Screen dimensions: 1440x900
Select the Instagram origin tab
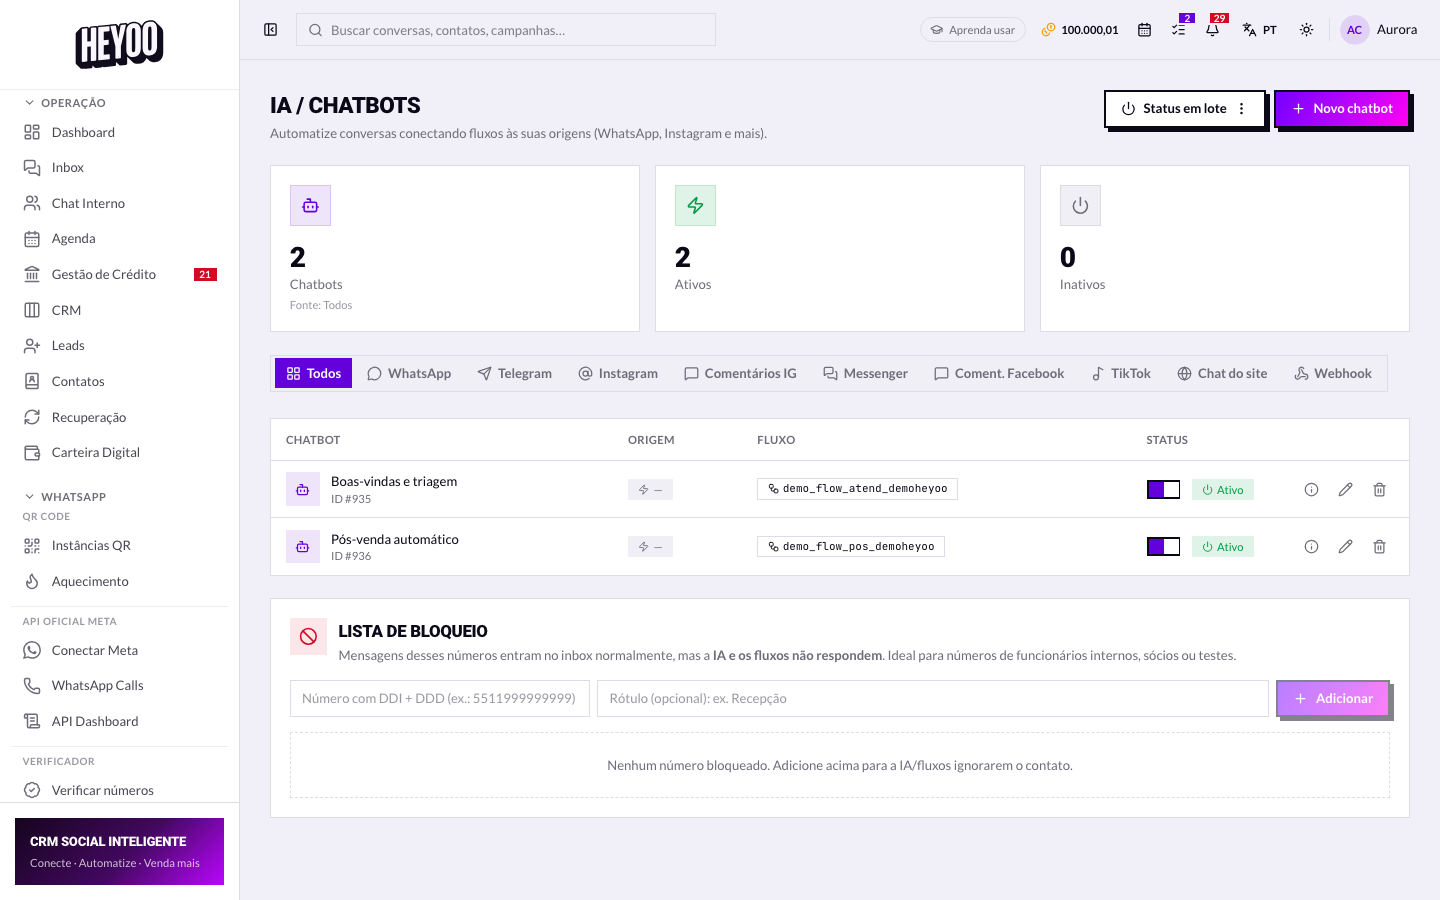point(618,373)
